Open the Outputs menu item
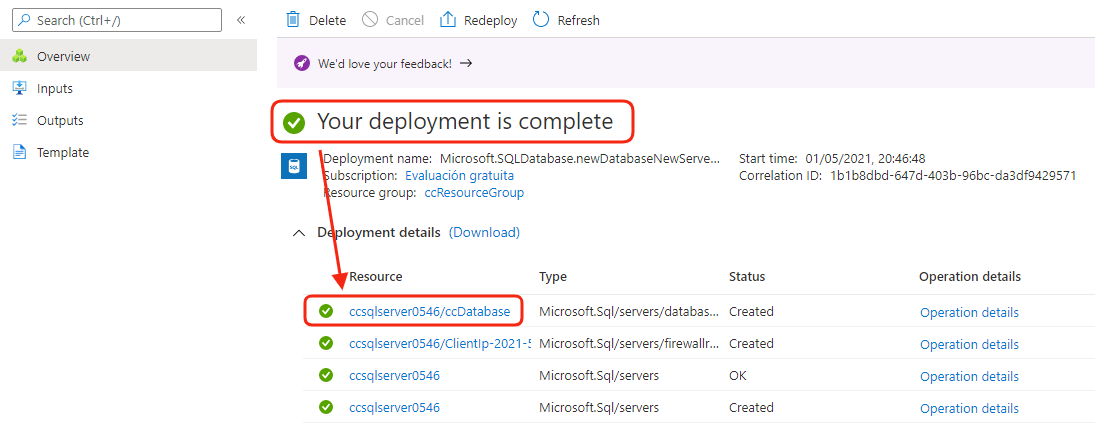Screen dimensions: 1095x425 coord(128,121)
